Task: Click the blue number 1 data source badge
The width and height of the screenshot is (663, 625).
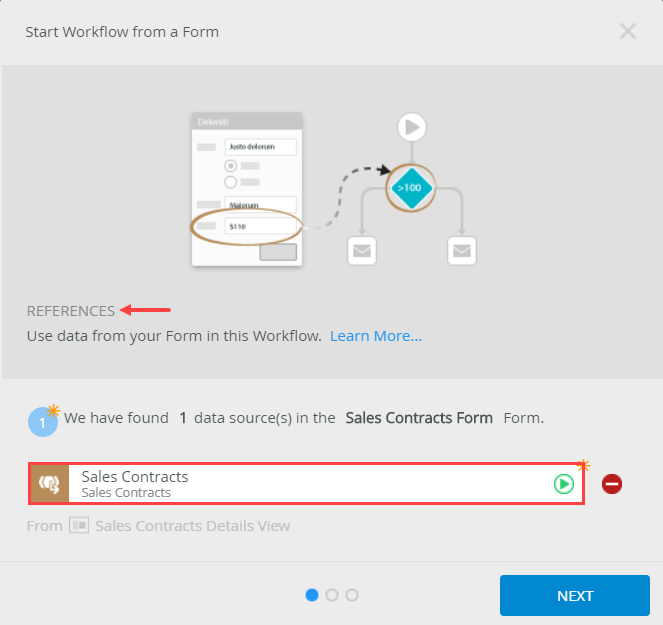Action: 43,422
